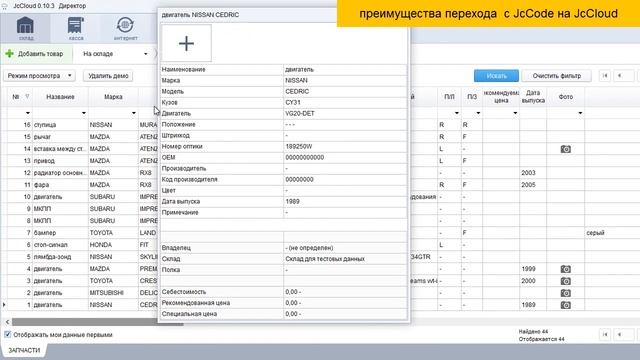Click the Найдено 44 status text

tap(533, 331)
